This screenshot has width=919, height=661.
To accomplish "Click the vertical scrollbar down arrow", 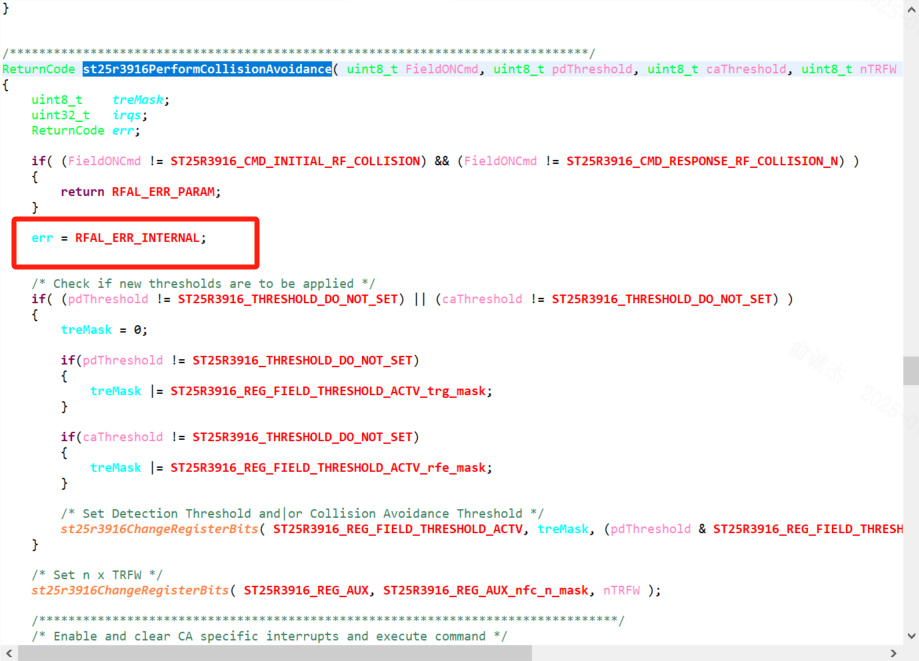I will click(x=911, y=636).
